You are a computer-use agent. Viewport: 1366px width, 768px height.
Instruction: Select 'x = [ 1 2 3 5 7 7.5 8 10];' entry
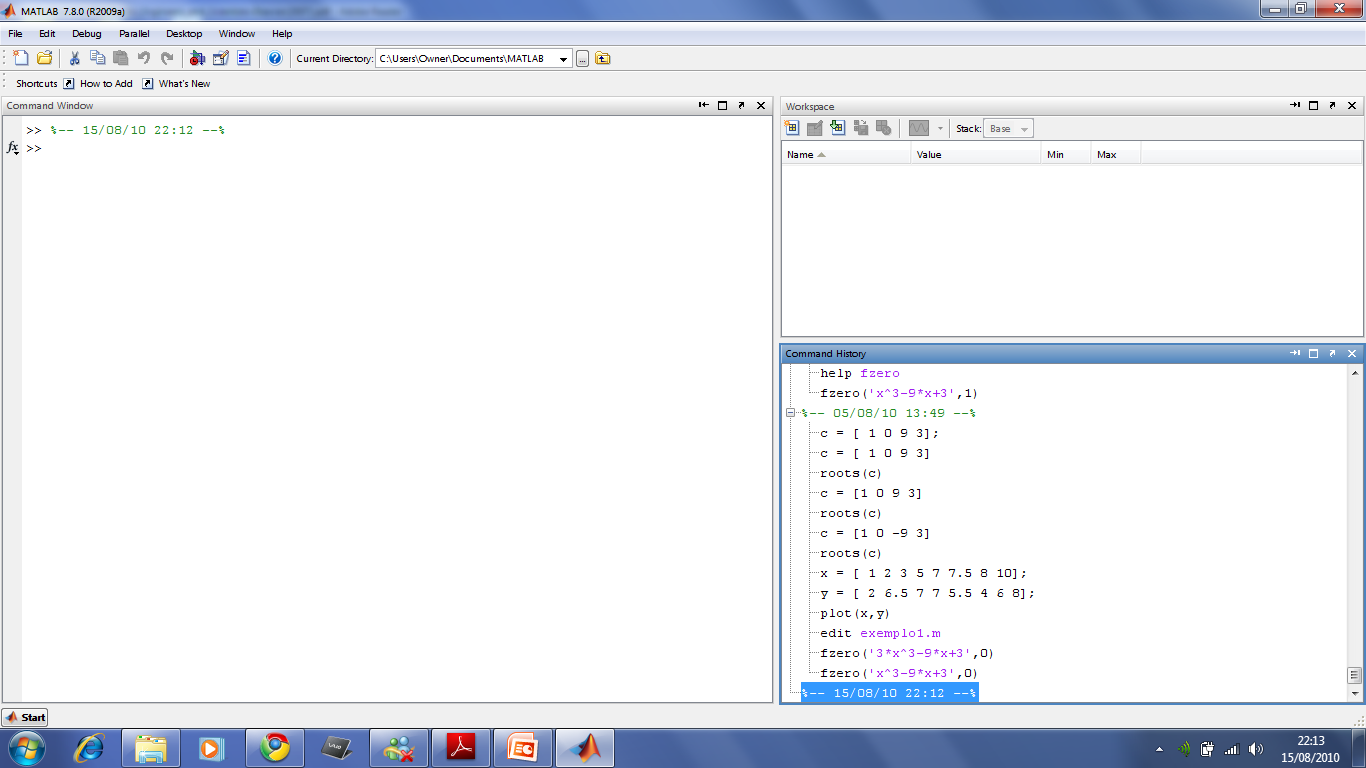click(x=924, y=573)
